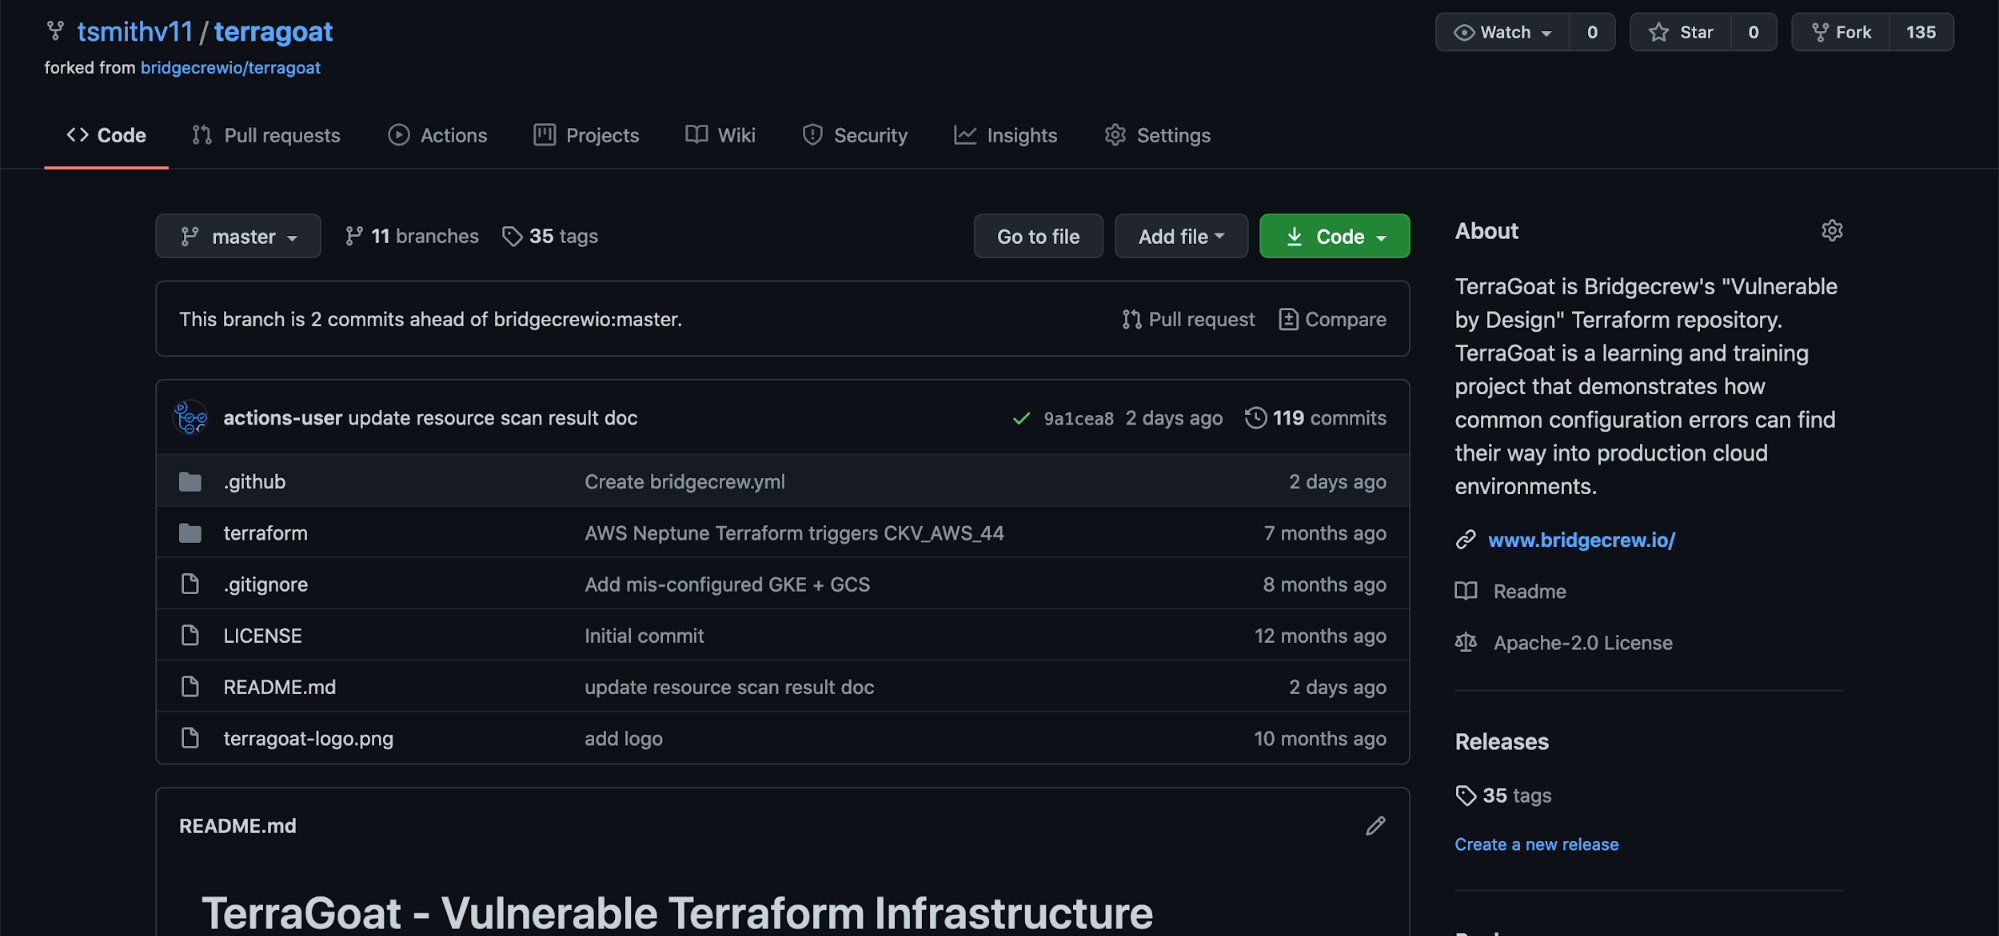The image size is (1999, 936).
Task: Open terragoat-logo.png file name
Action: (x=308, y=738)
